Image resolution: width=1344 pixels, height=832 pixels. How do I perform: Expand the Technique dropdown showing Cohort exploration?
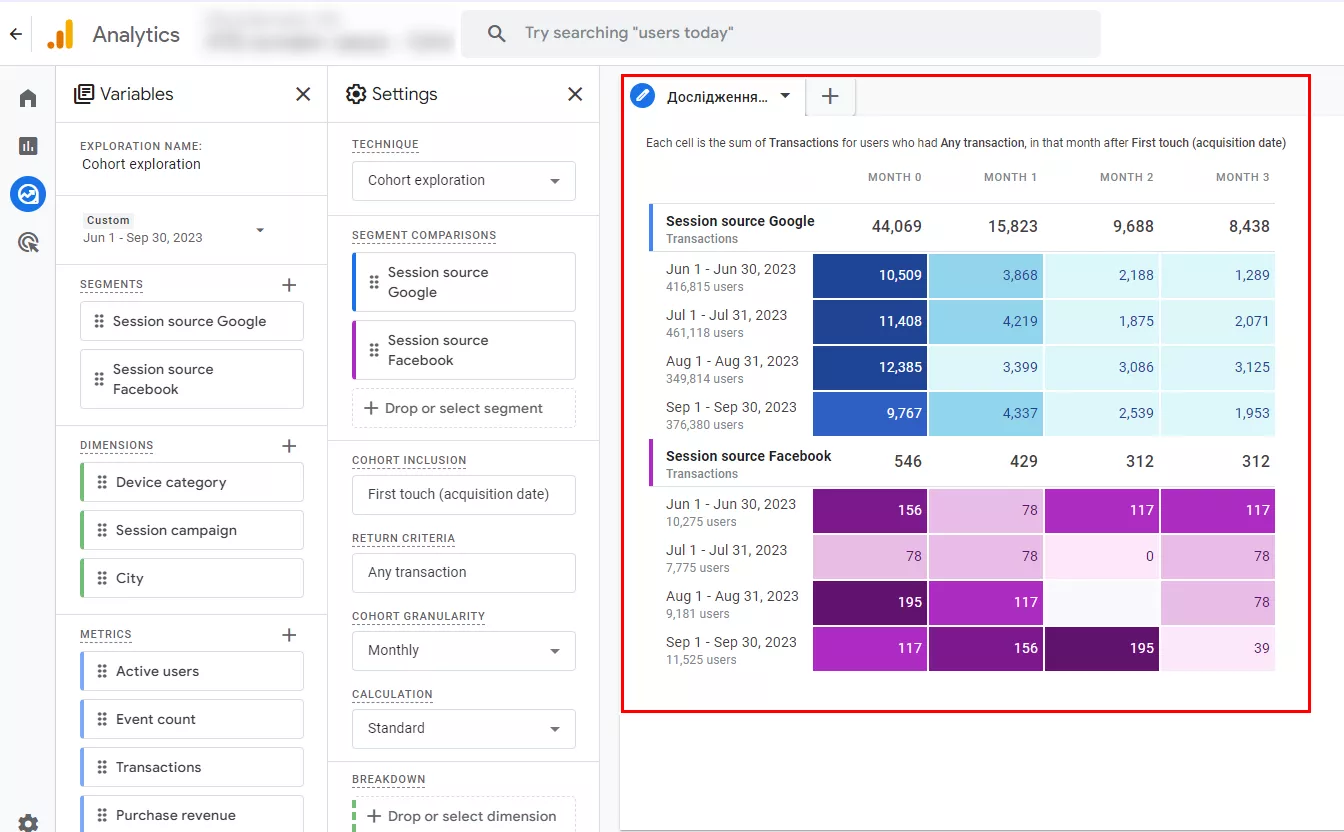(x=464, y=181)
